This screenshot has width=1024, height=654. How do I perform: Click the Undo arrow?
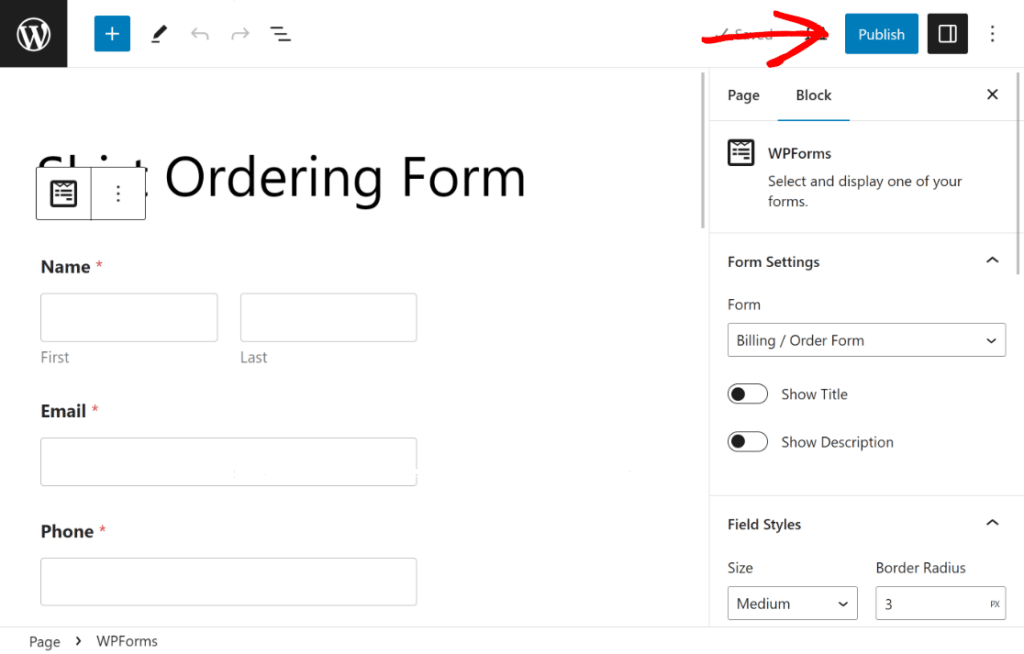pyautogui.click(x=199, y=33)
